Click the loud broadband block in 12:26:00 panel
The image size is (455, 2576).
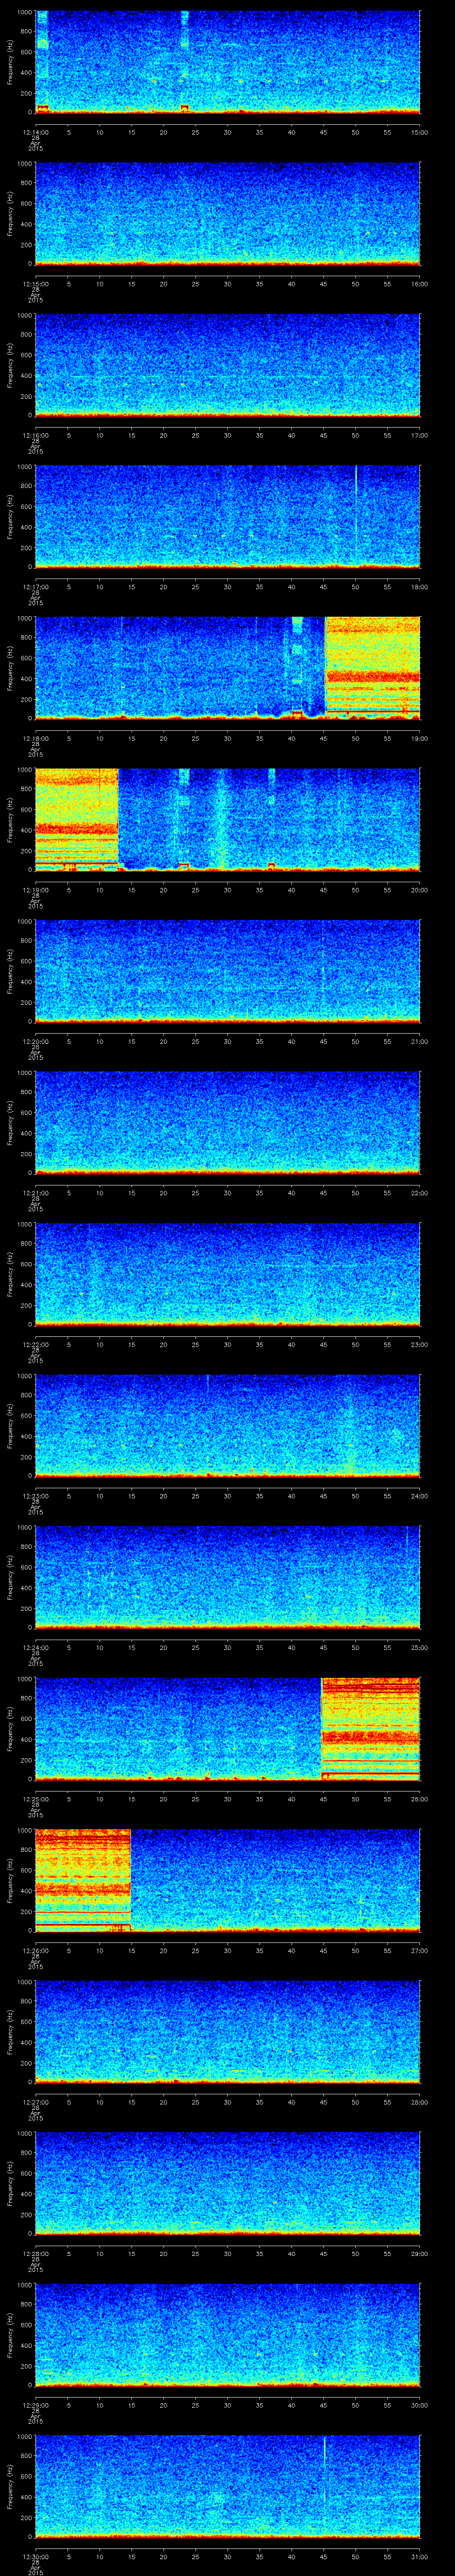point(83,1880)
